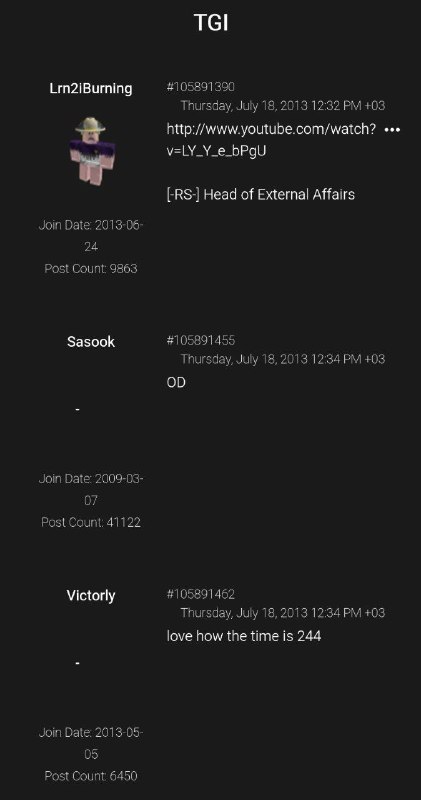Viewport: 421px width, 800px height.
Task: Click Sasook's Post Count 41122
Action: pos(91,522)
